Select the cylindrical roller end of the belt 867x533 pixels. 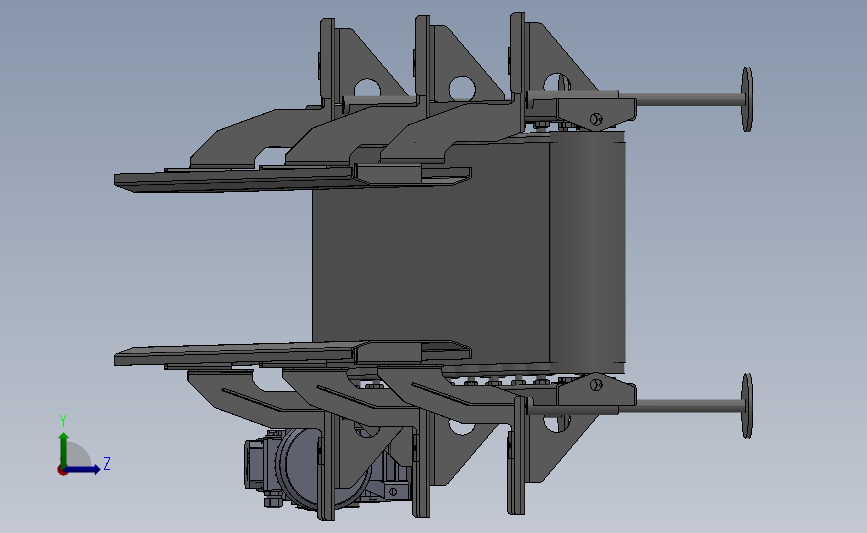587,252
